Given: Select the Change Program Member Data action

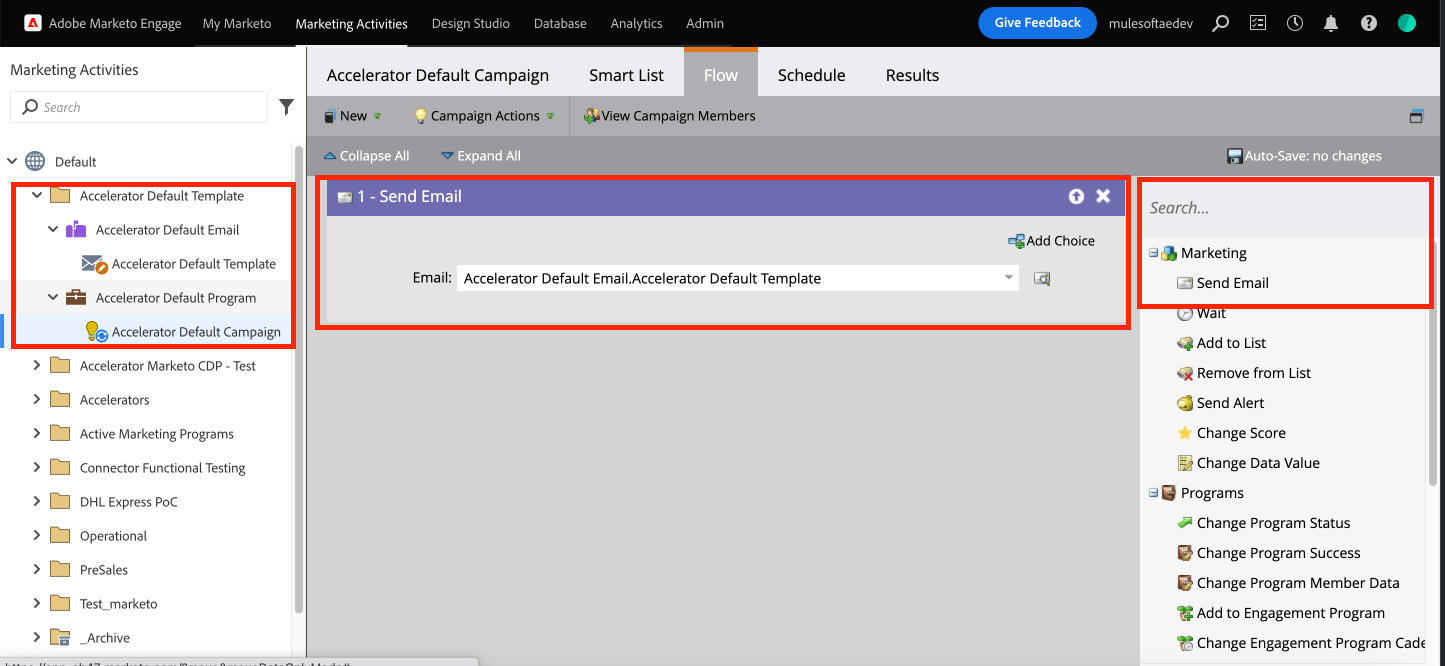Looking at the screenshot, I should (x=1287, y=583).
